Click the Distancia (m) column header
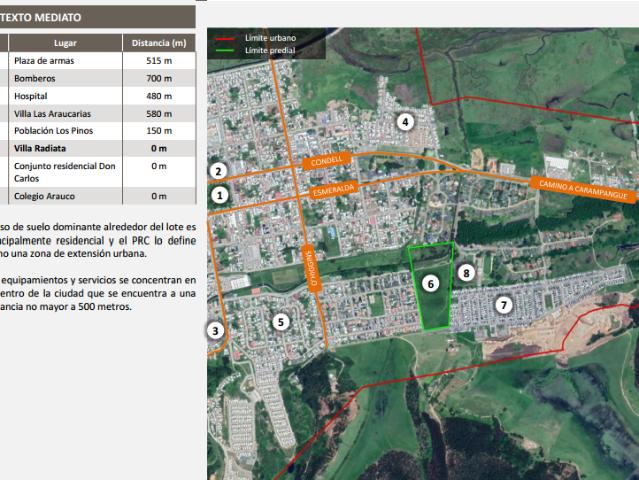 click(x=159, y=43)
